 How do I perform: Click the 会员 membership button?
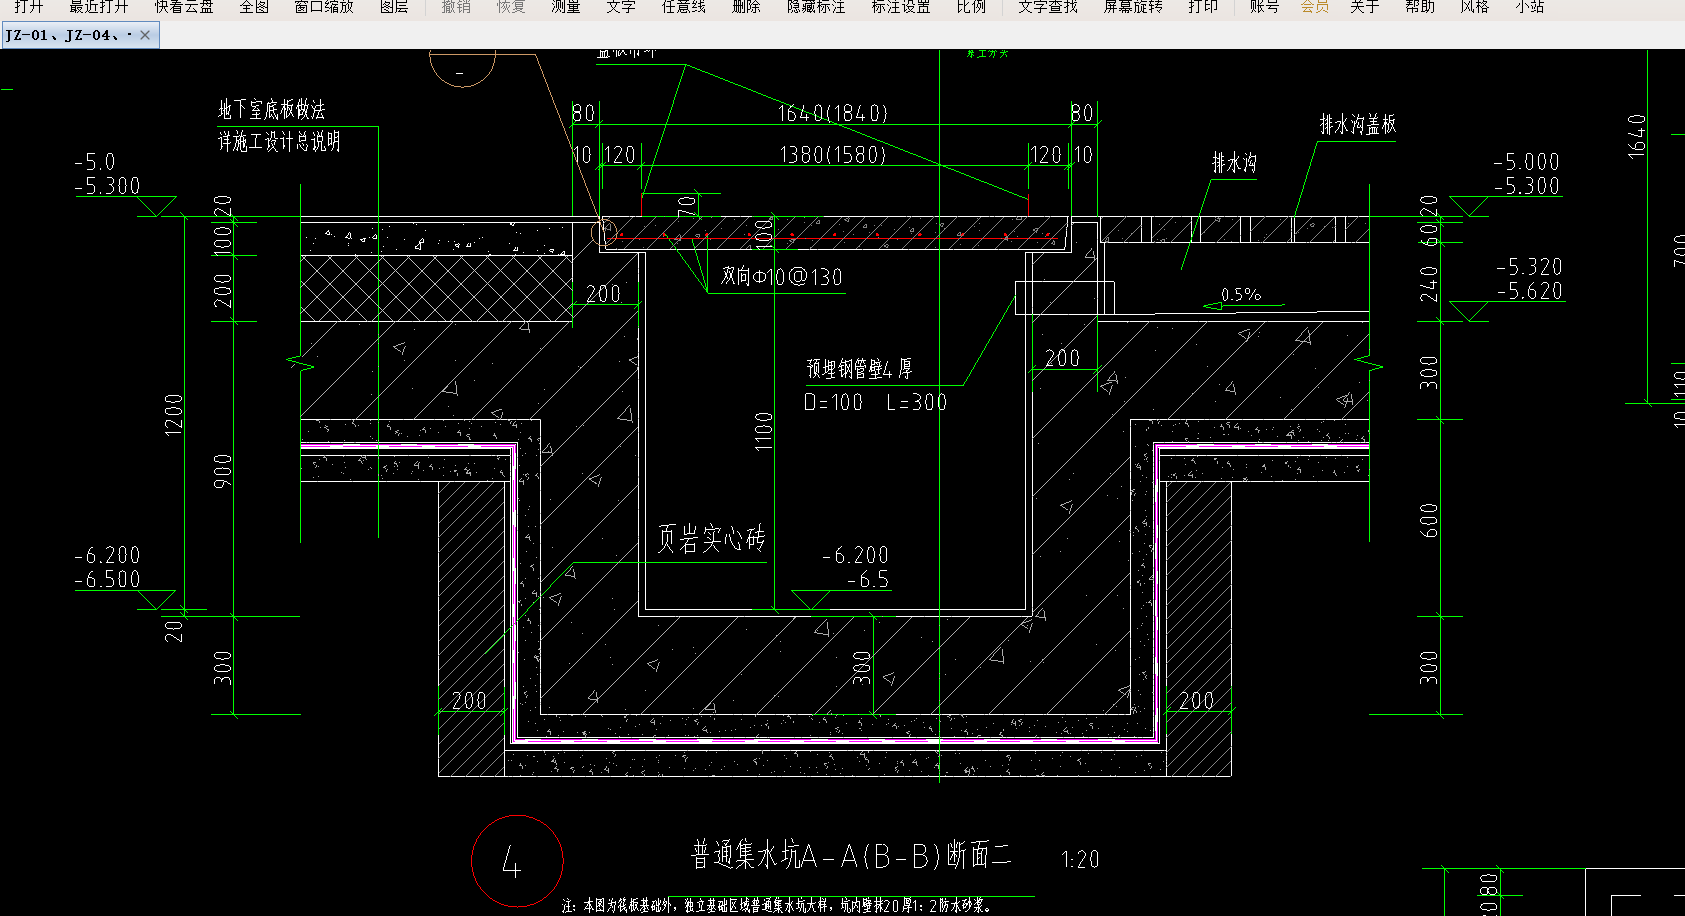point(1314,6)
